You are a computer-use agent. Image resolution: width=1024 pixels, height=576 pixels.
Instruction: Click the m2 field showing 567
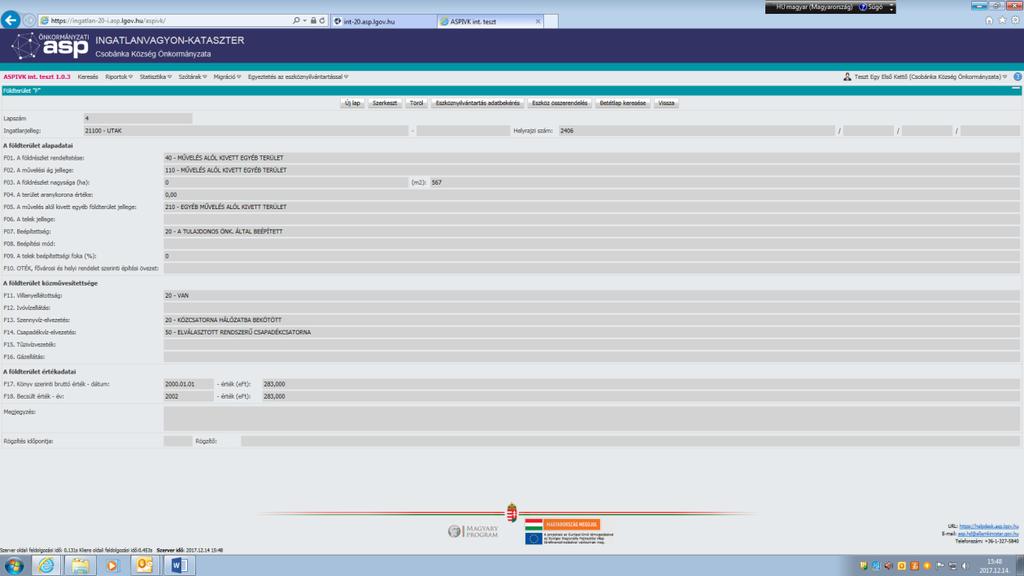click(725, 182)
